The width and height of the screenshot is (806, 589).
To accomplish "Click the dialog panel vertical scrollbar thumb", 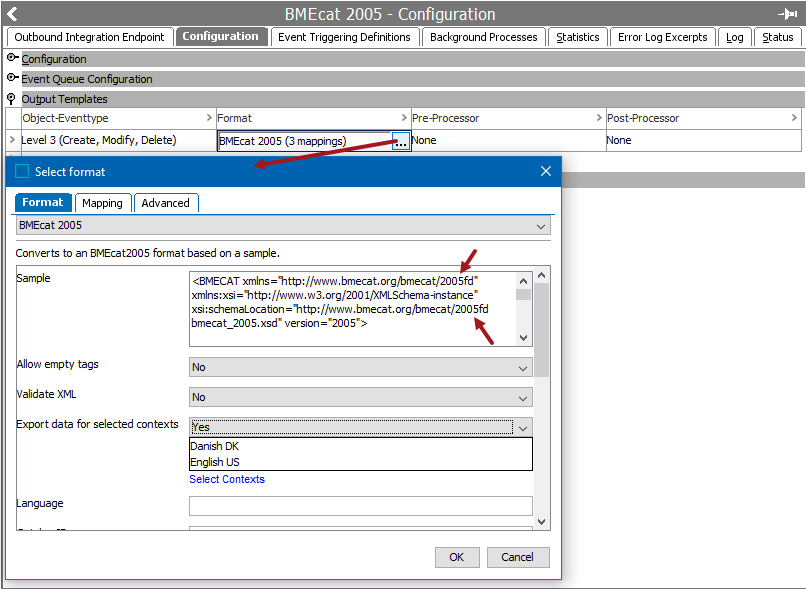I will (x=541, y=330).
